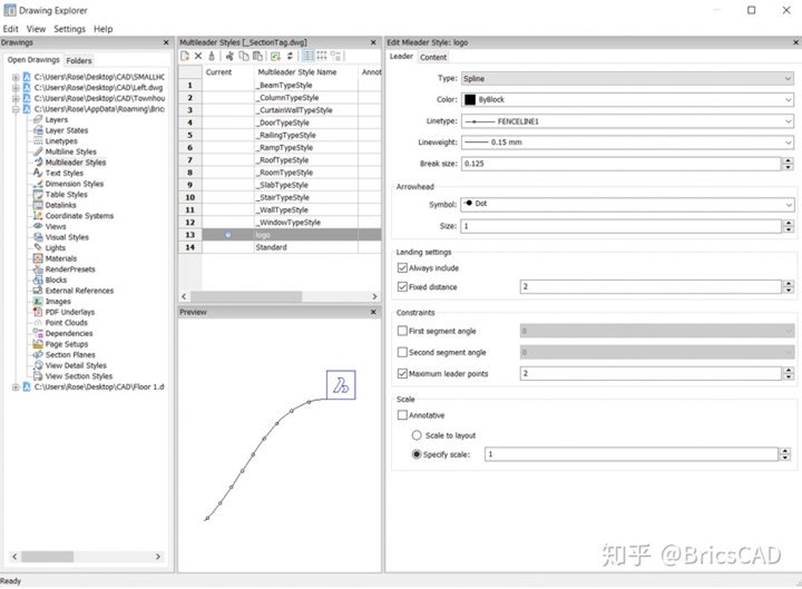Select Multiline Styles tree node
Screen dimensions: 802x589
click(x=71, y=152)
